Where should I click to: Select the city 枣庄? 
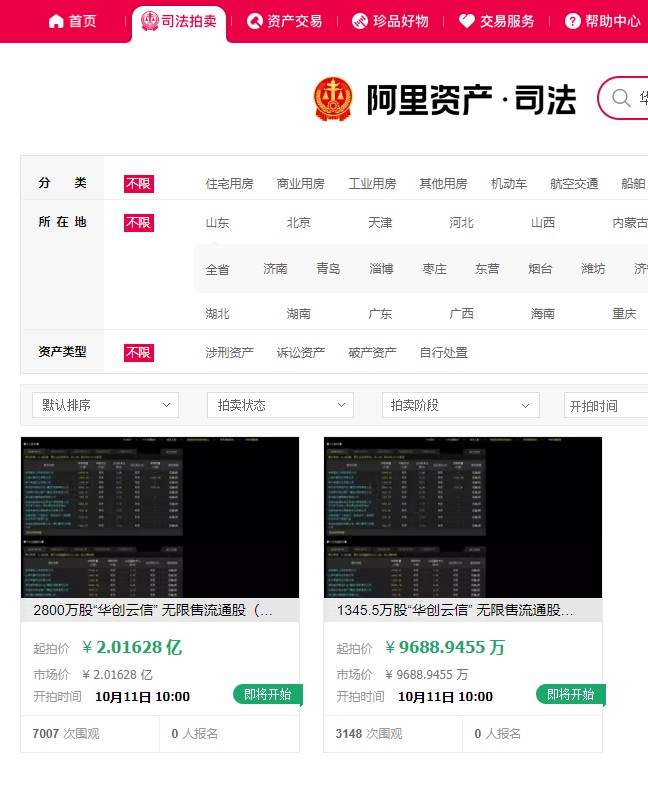[434, 269]
